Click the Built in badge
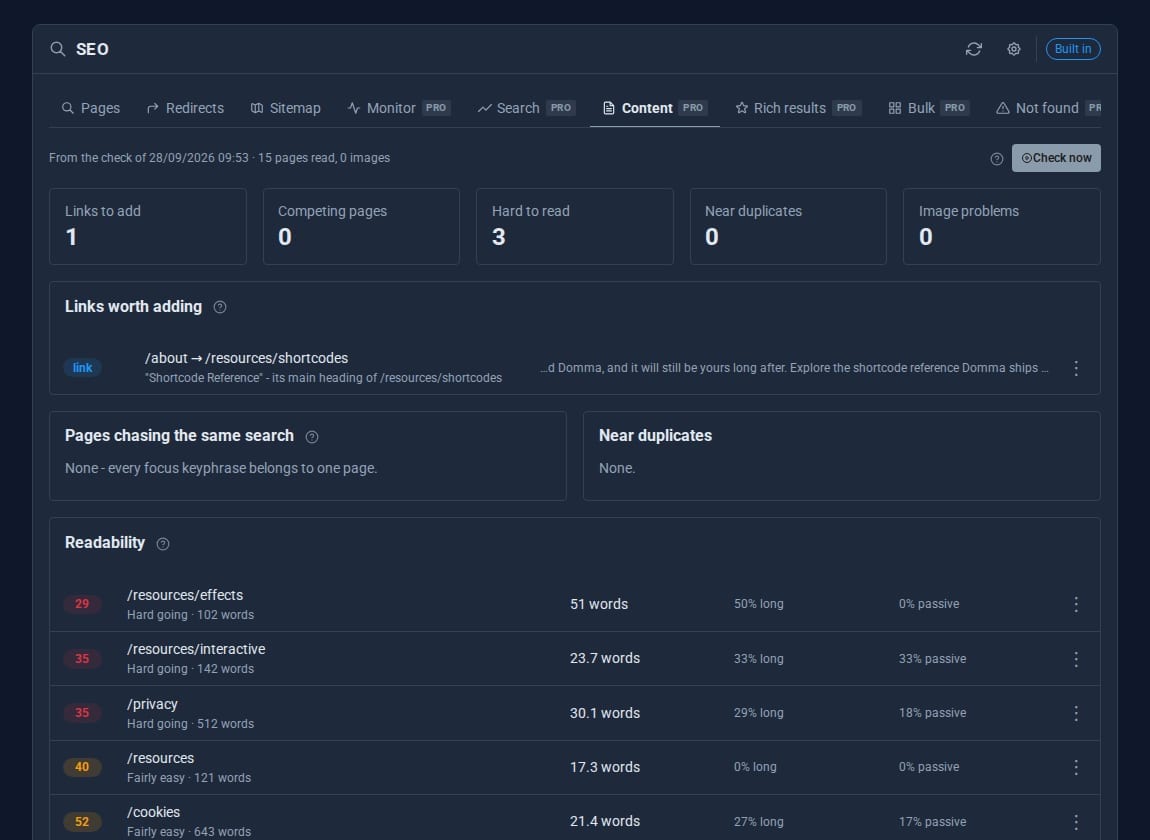Screen dimensions: 1150x840 [1072, 49]
